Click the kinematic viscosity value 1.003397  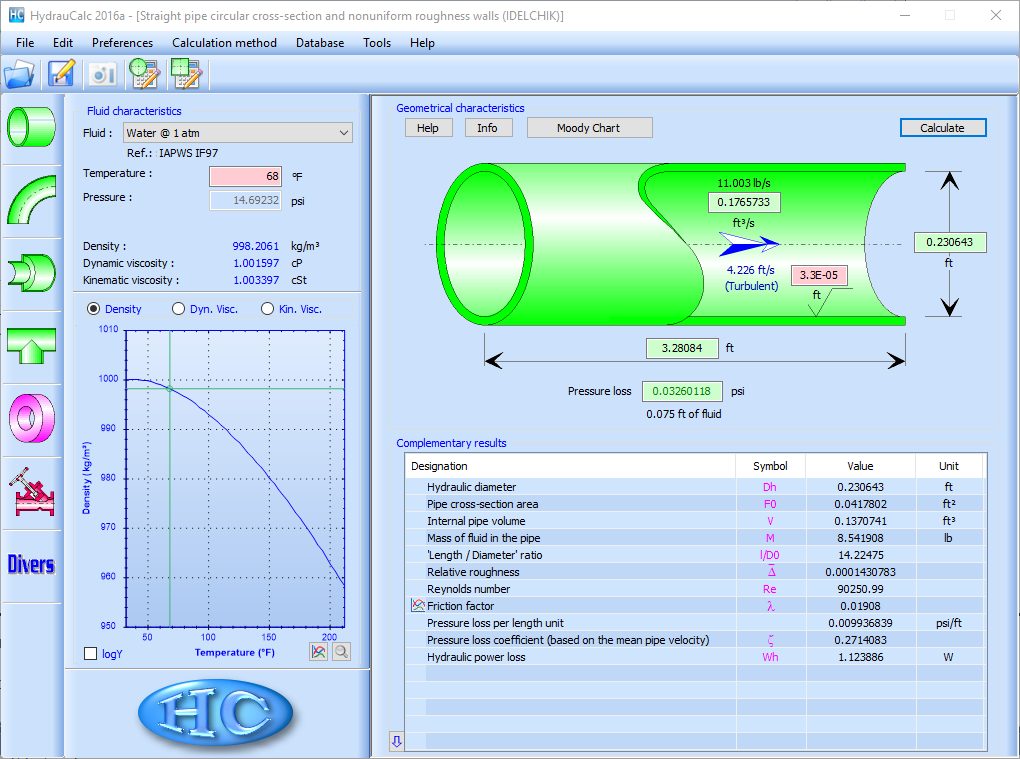[256, 280]
